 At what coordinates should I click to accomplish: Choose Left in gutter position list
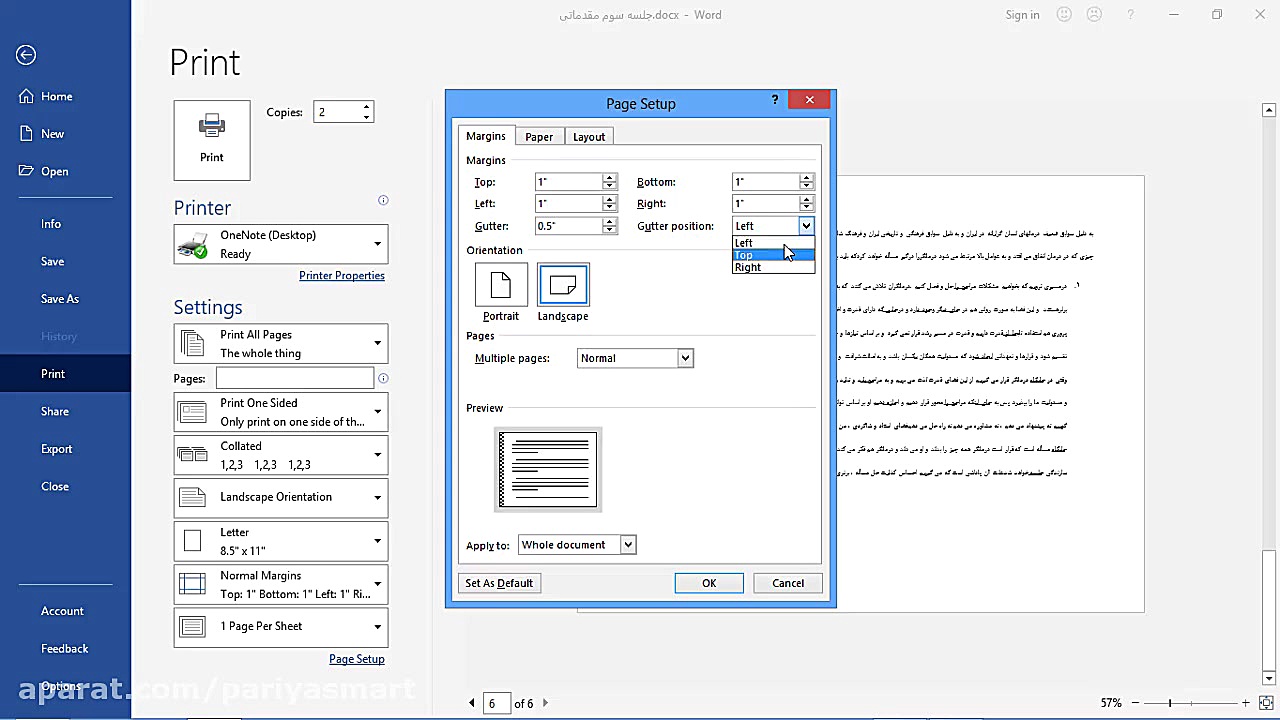click(773, 243)
